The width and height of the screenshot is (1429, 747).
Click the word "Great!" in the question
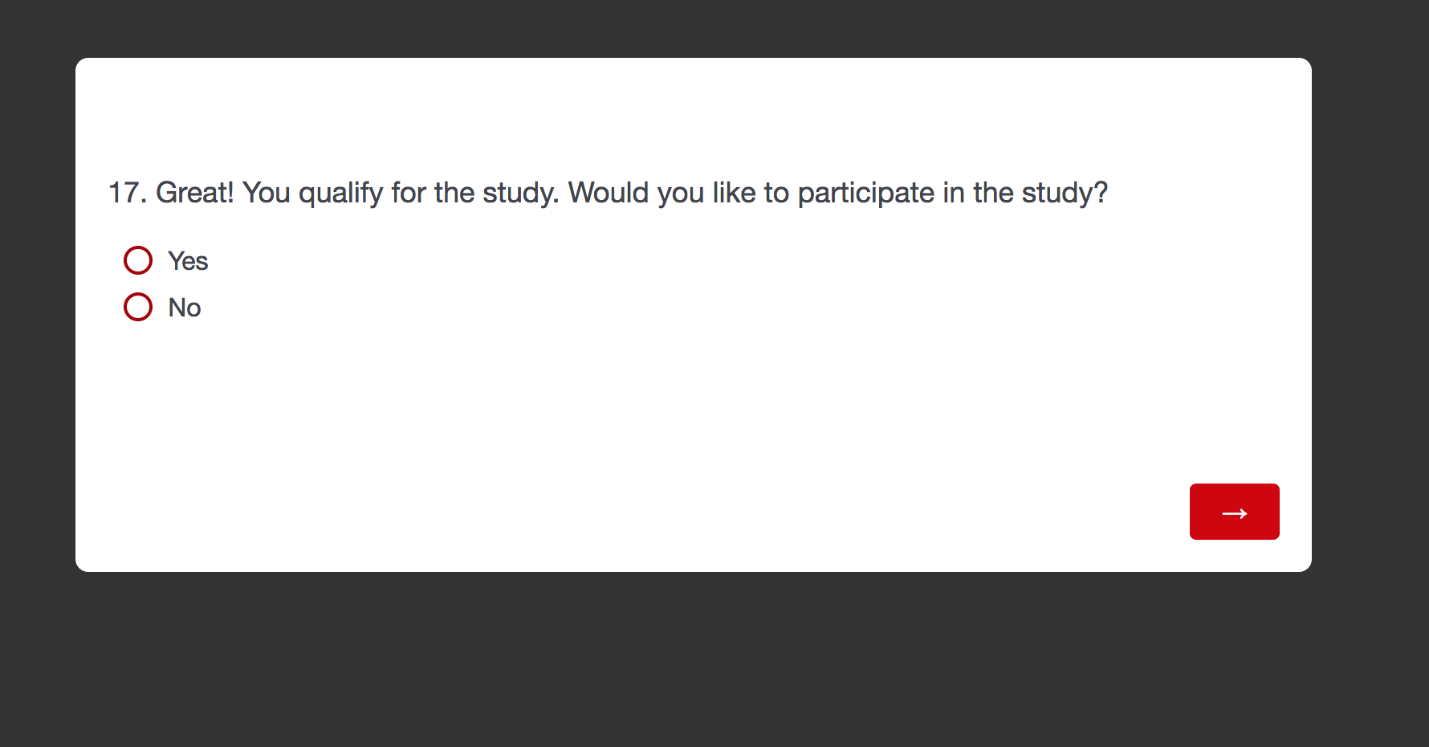click(195, 192)
